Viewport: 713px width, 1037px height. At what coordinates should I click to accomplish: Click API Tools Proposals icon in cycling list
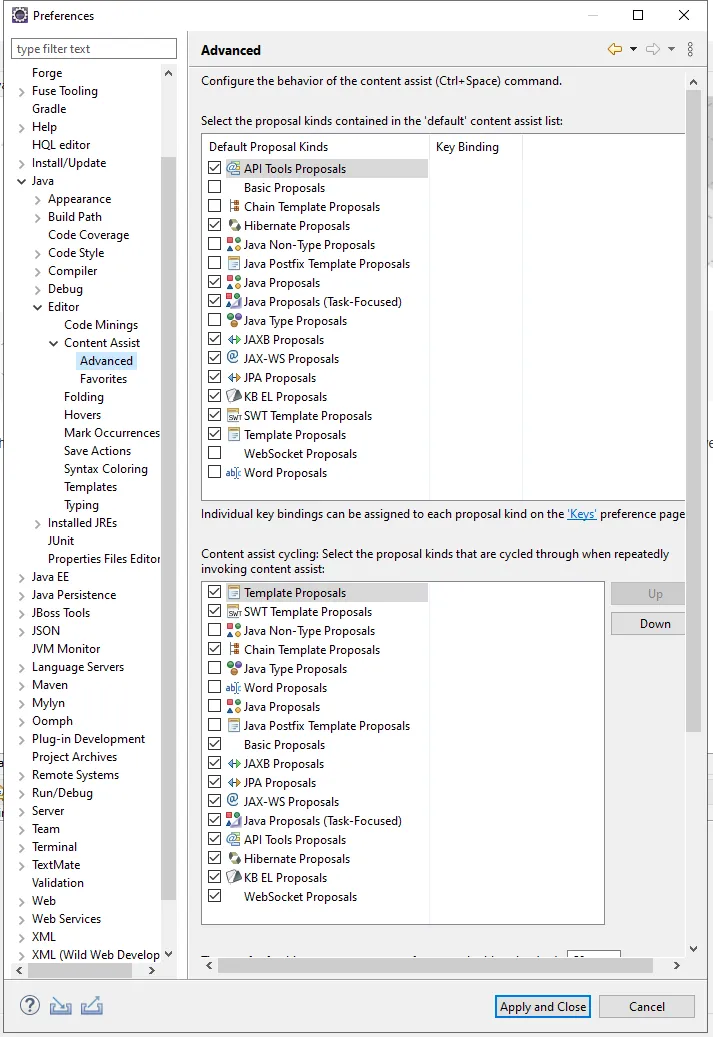(233, 839)
